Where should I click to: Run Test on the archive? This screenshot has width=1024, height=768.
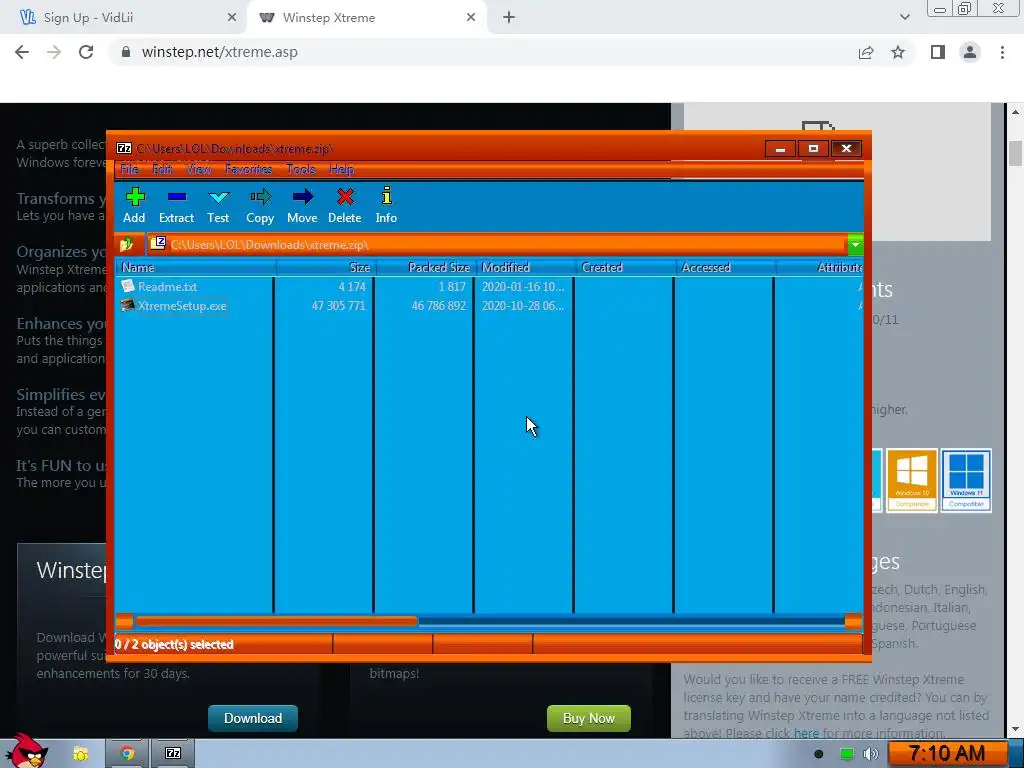(218, 205)
